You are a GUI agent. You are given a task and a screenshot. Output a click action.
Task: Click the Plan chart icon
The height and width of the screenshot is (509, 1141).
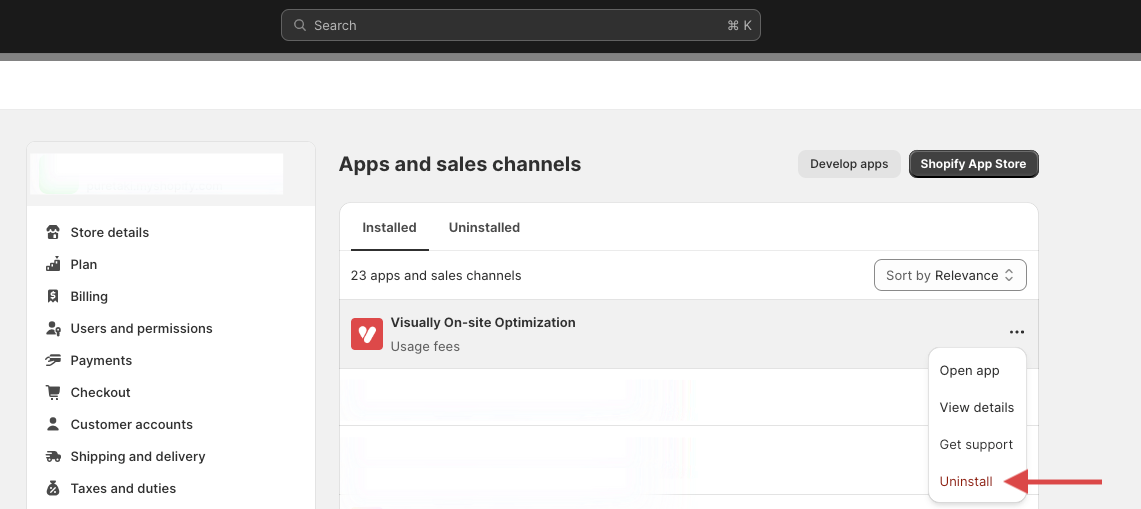click(52, 264)
